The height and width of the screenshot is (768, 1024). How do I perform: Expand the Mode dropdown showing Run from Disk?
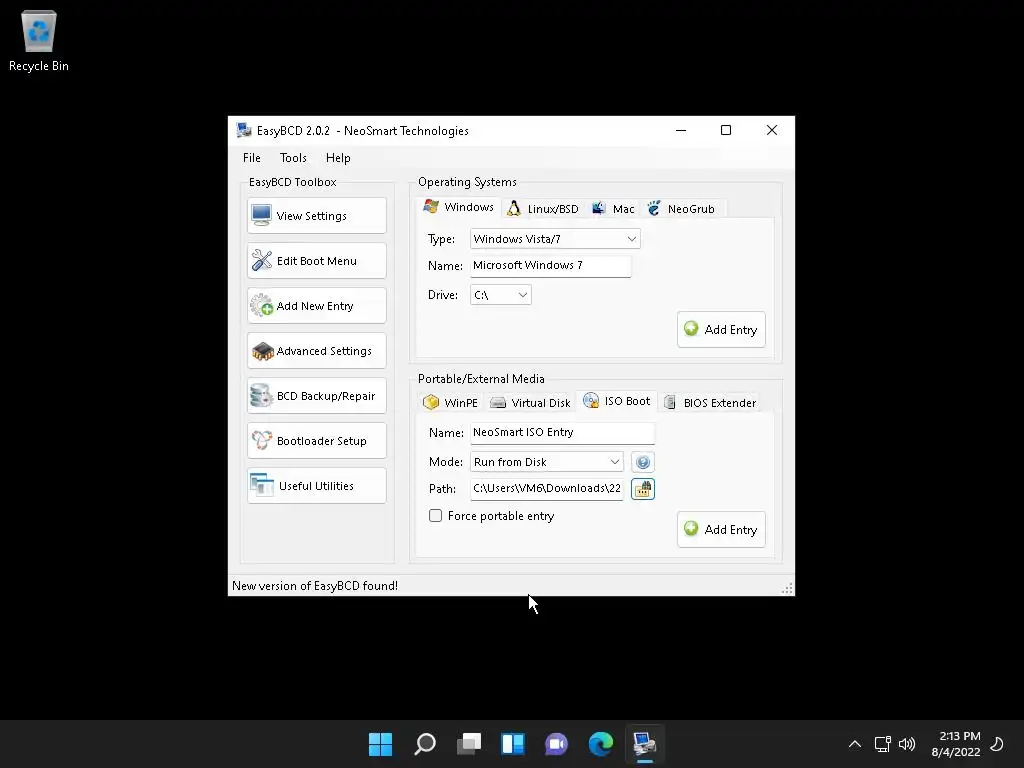coord(547,462)
